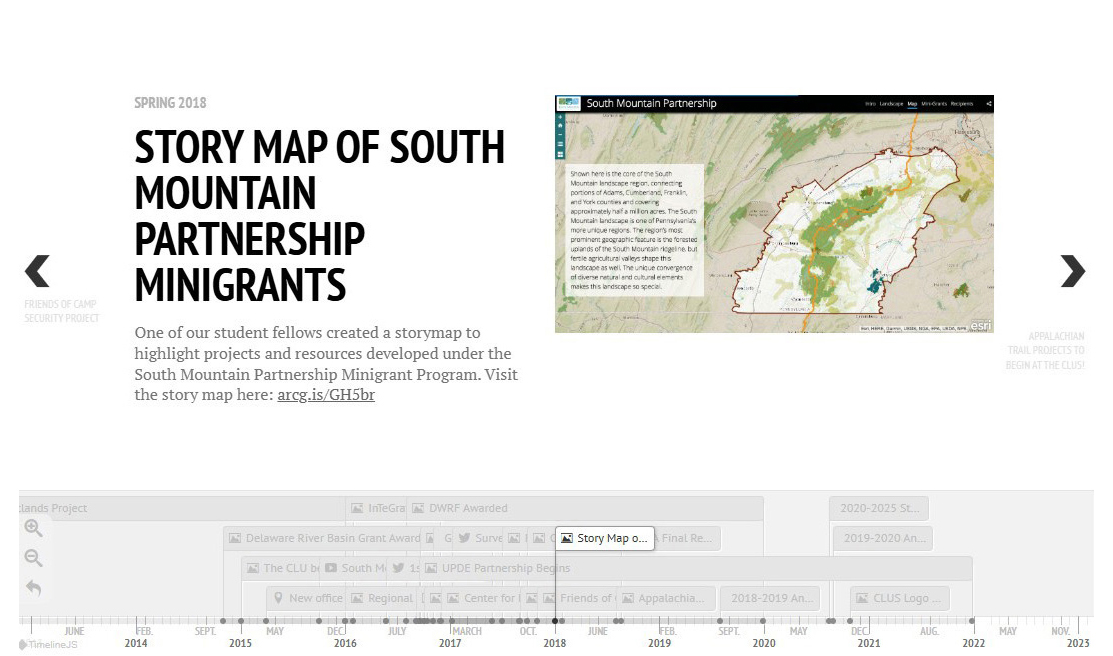Screen dimensions: 1113x656
Task: Click the South Mountain Partnership map image
Action: [x=774, y=214]
